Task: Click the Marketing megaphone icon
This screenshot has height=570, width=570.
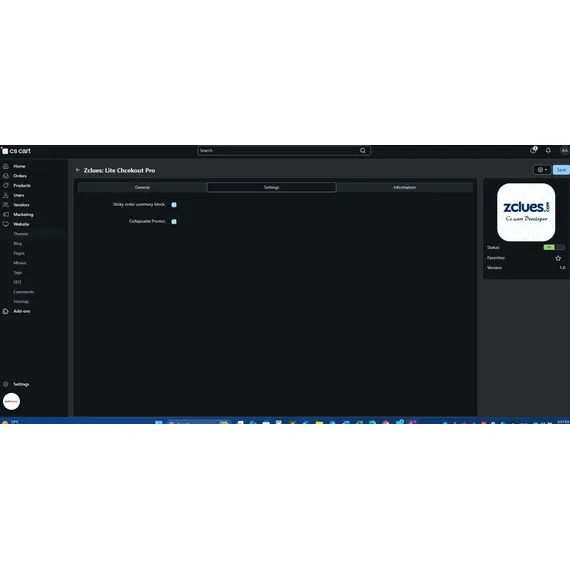Action: point(6,214)
